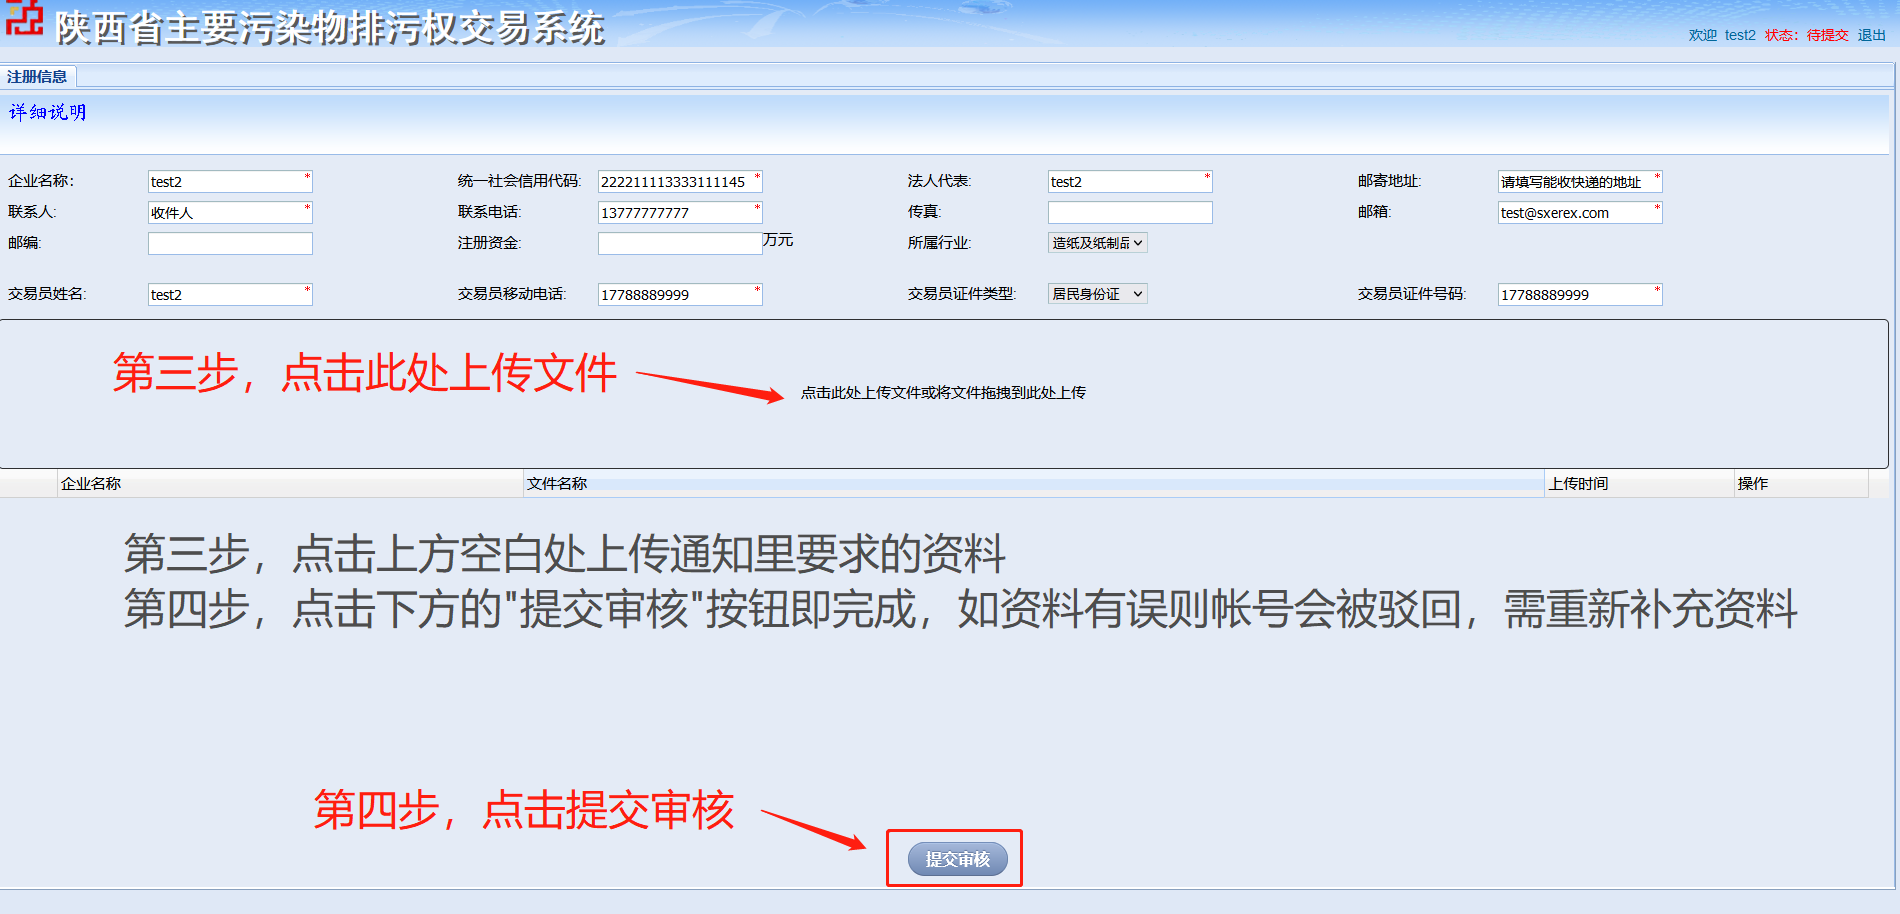Expand the 所属行业 dropdown
This screenshot has width=1900, height=914.
pyautogui.click(x=1097, y=242)
